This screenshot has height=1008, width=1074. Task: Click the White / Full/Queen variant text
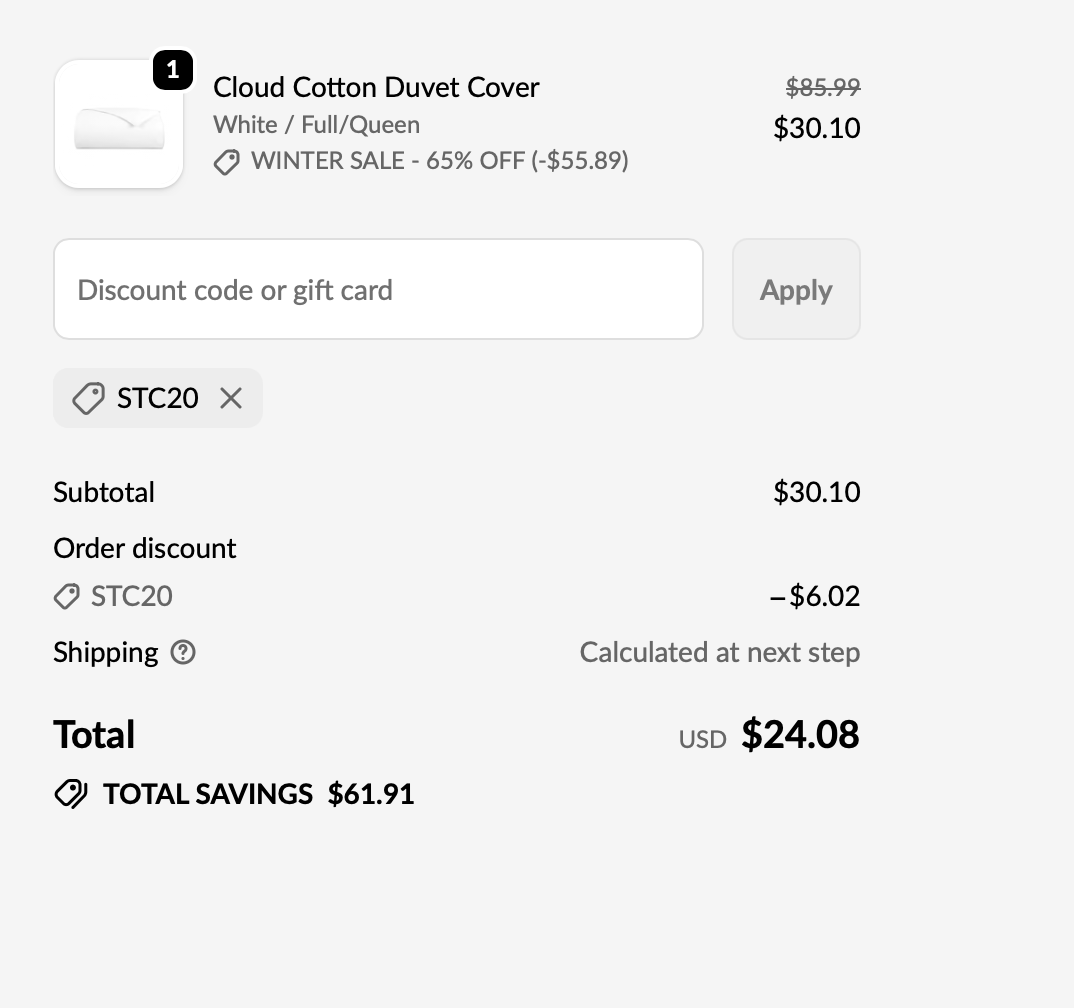316,125
